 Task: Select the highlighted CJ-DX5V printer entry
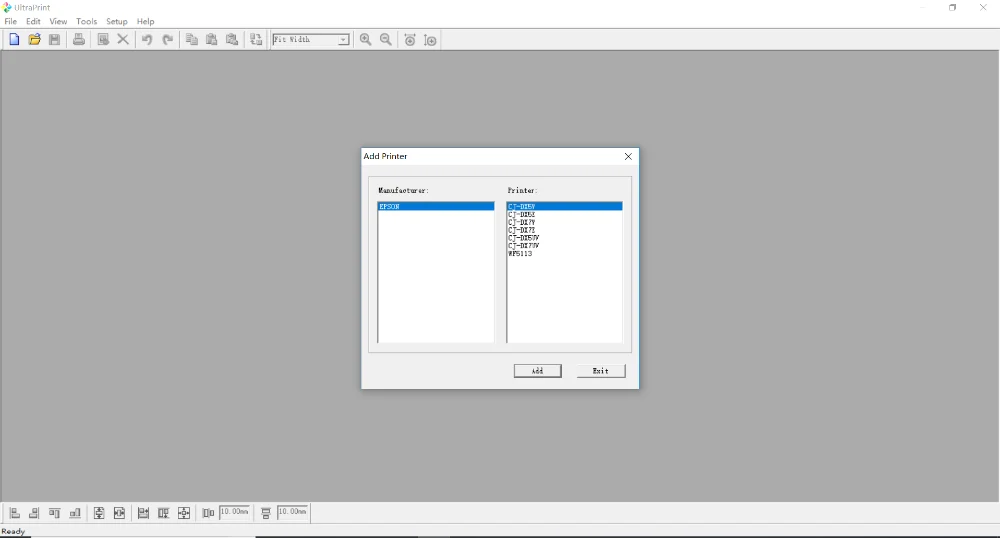(x=564, y=207)
